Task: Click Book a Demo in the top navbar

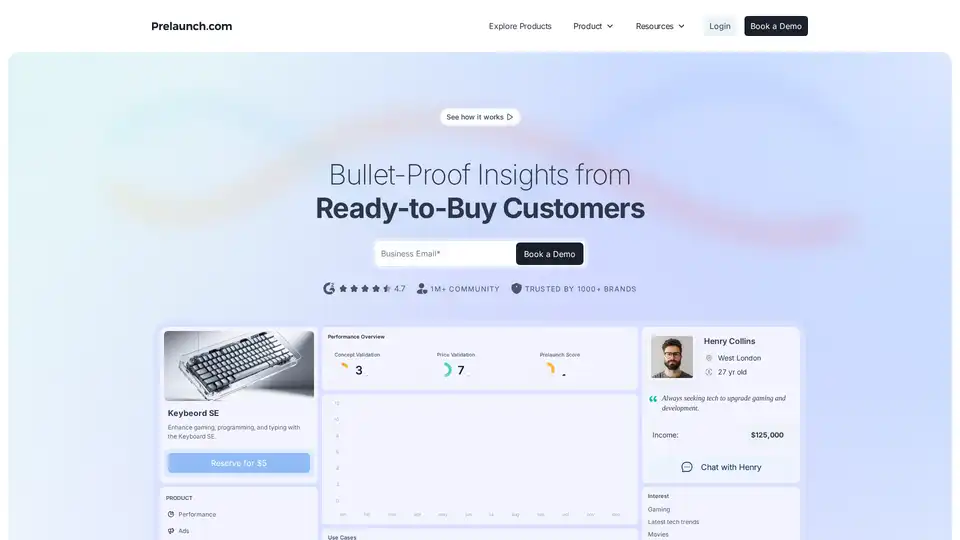Action: [x=776, y=26]
